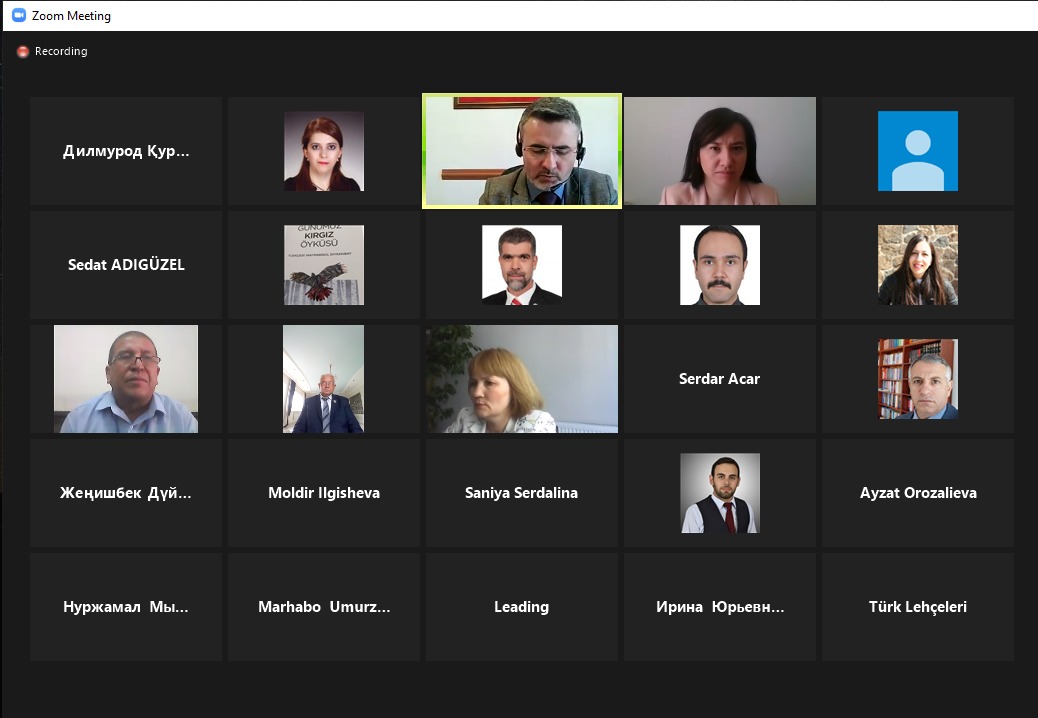
Task: Click the Türk Lehçeleri participant tile
Action: click(918, 607)
